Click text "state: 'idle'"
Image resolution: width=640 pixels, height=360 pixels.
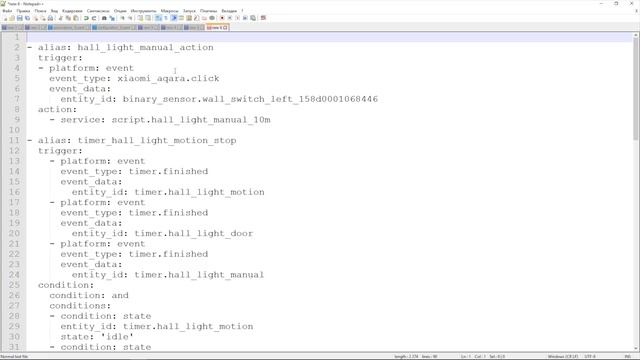[97, 337]
